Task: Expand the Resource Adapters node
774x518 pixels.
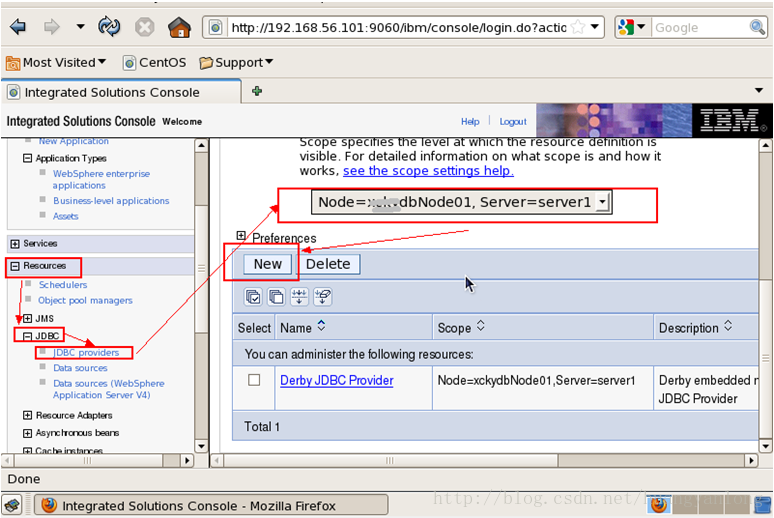Action: tap(28, 415)
